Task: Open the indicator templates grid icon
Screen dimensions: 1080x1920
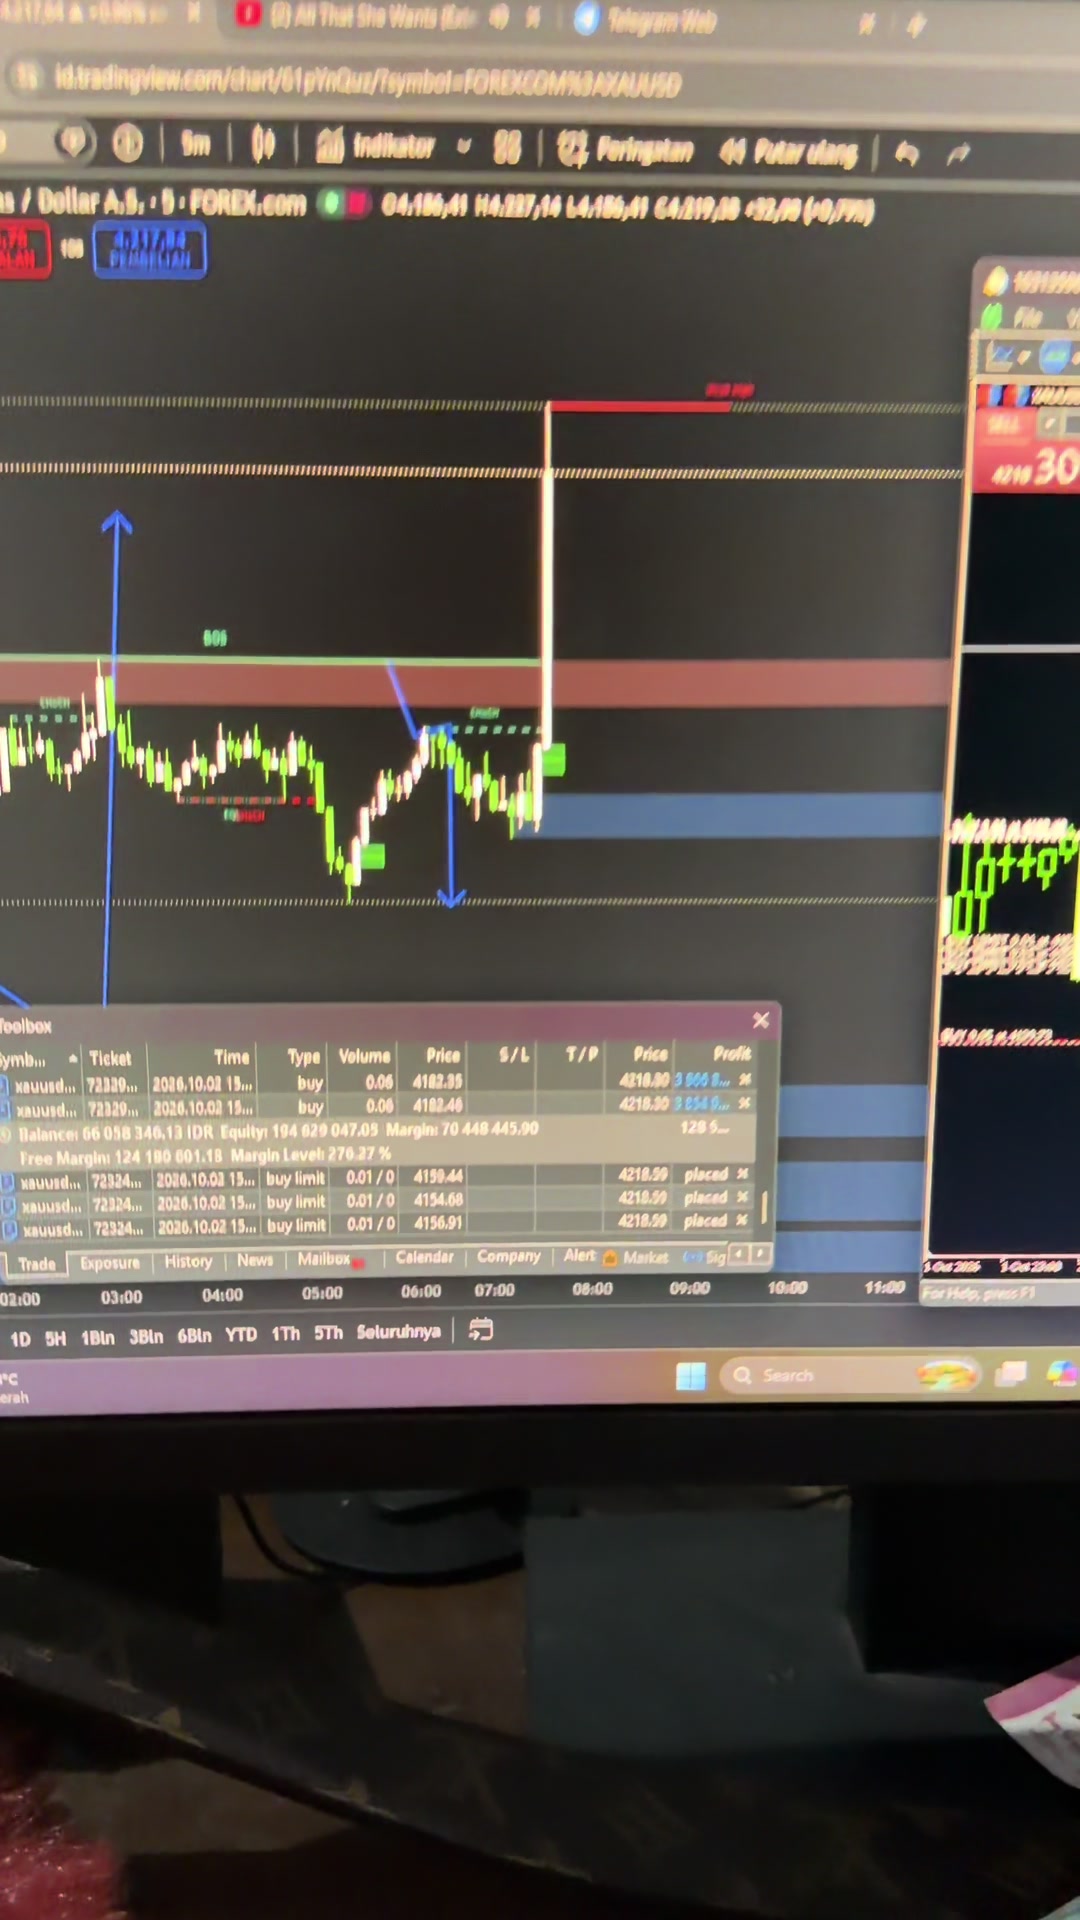Action: (x=506, y=148)
